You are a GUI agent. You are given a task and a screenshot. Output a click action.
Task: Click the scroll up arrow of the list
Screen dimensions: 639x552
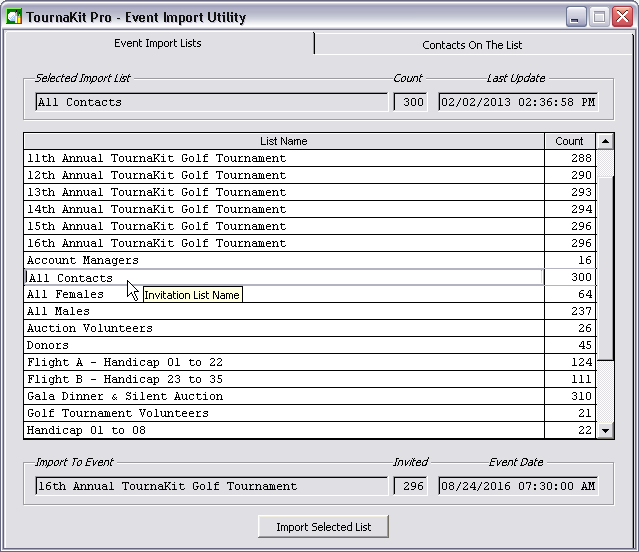pyautogui.click(x=605, y=141)
